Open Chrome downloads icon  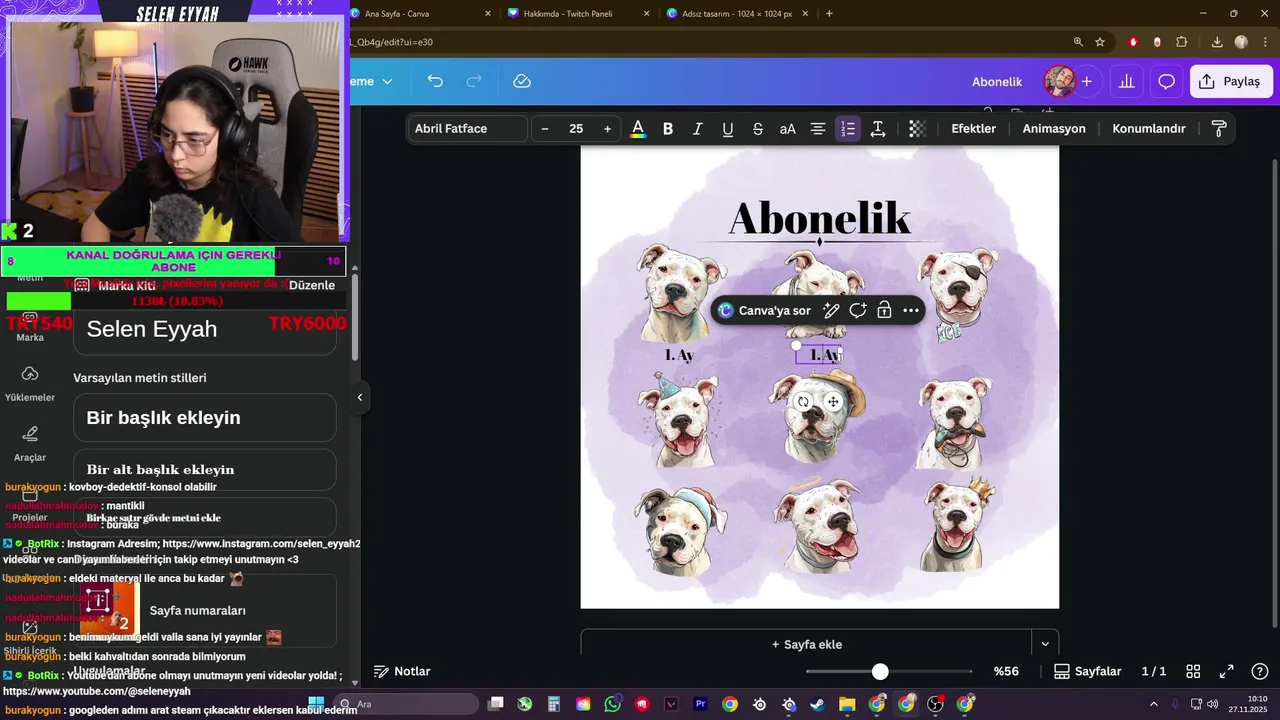pyautogui.click(x=1217, y=42)
